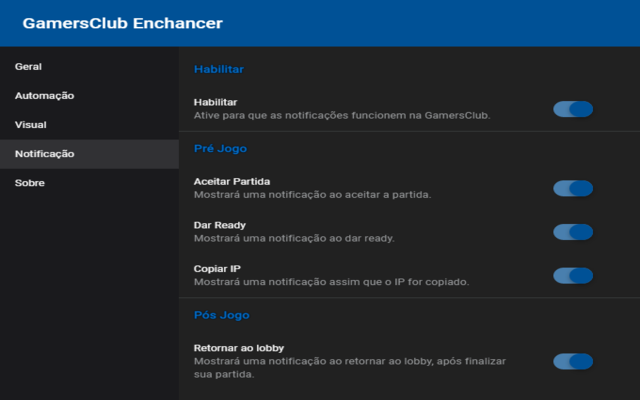This screenshot has width=640, height=400.
Task: Open the Sobre page
Action: pos(89,183)
